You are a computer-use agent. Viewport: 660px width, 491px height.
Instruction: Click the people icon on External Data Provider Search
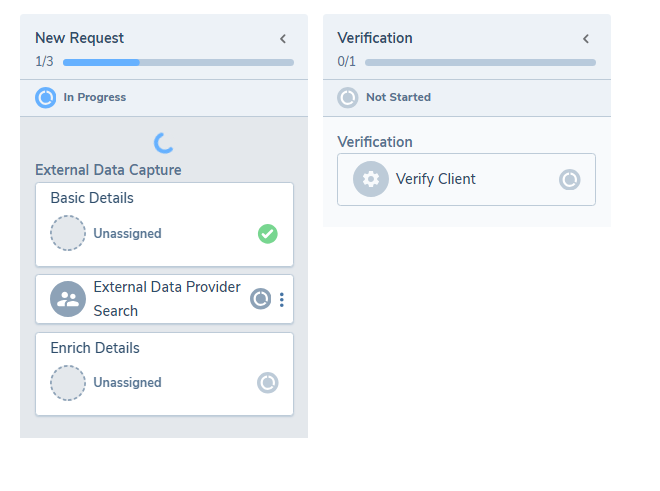tap(68, 299)
